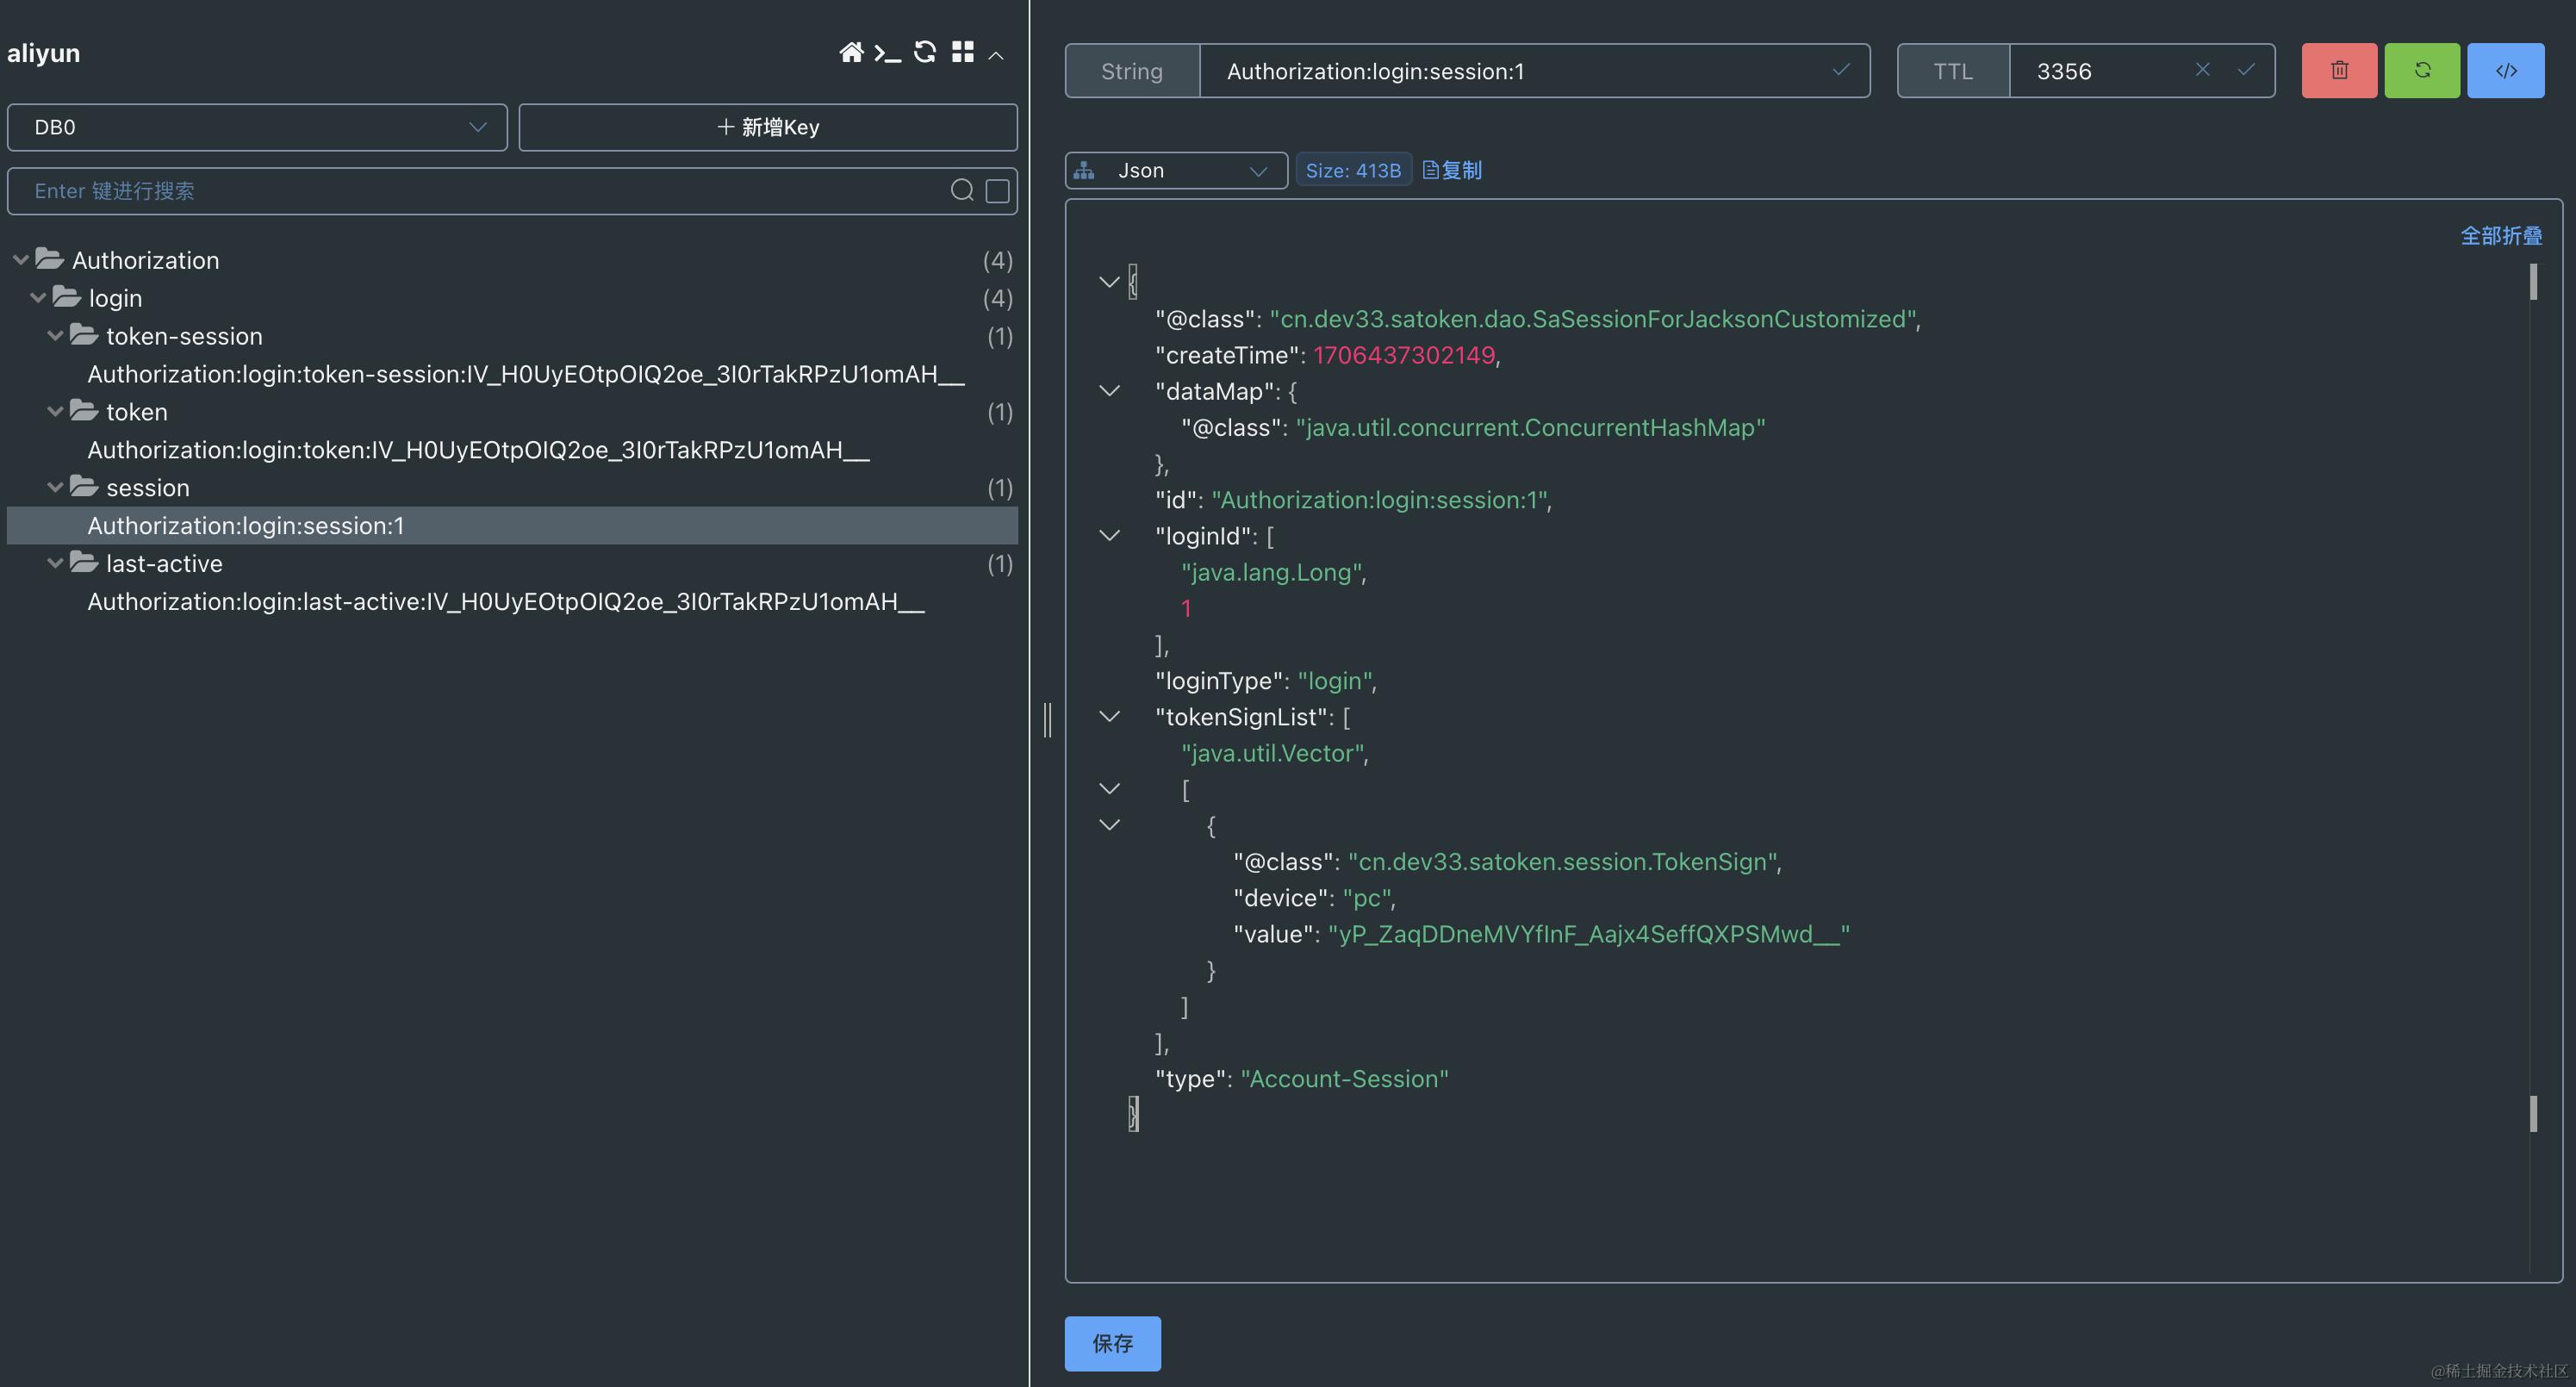Select the String type tab

[x=1131, y=70]
